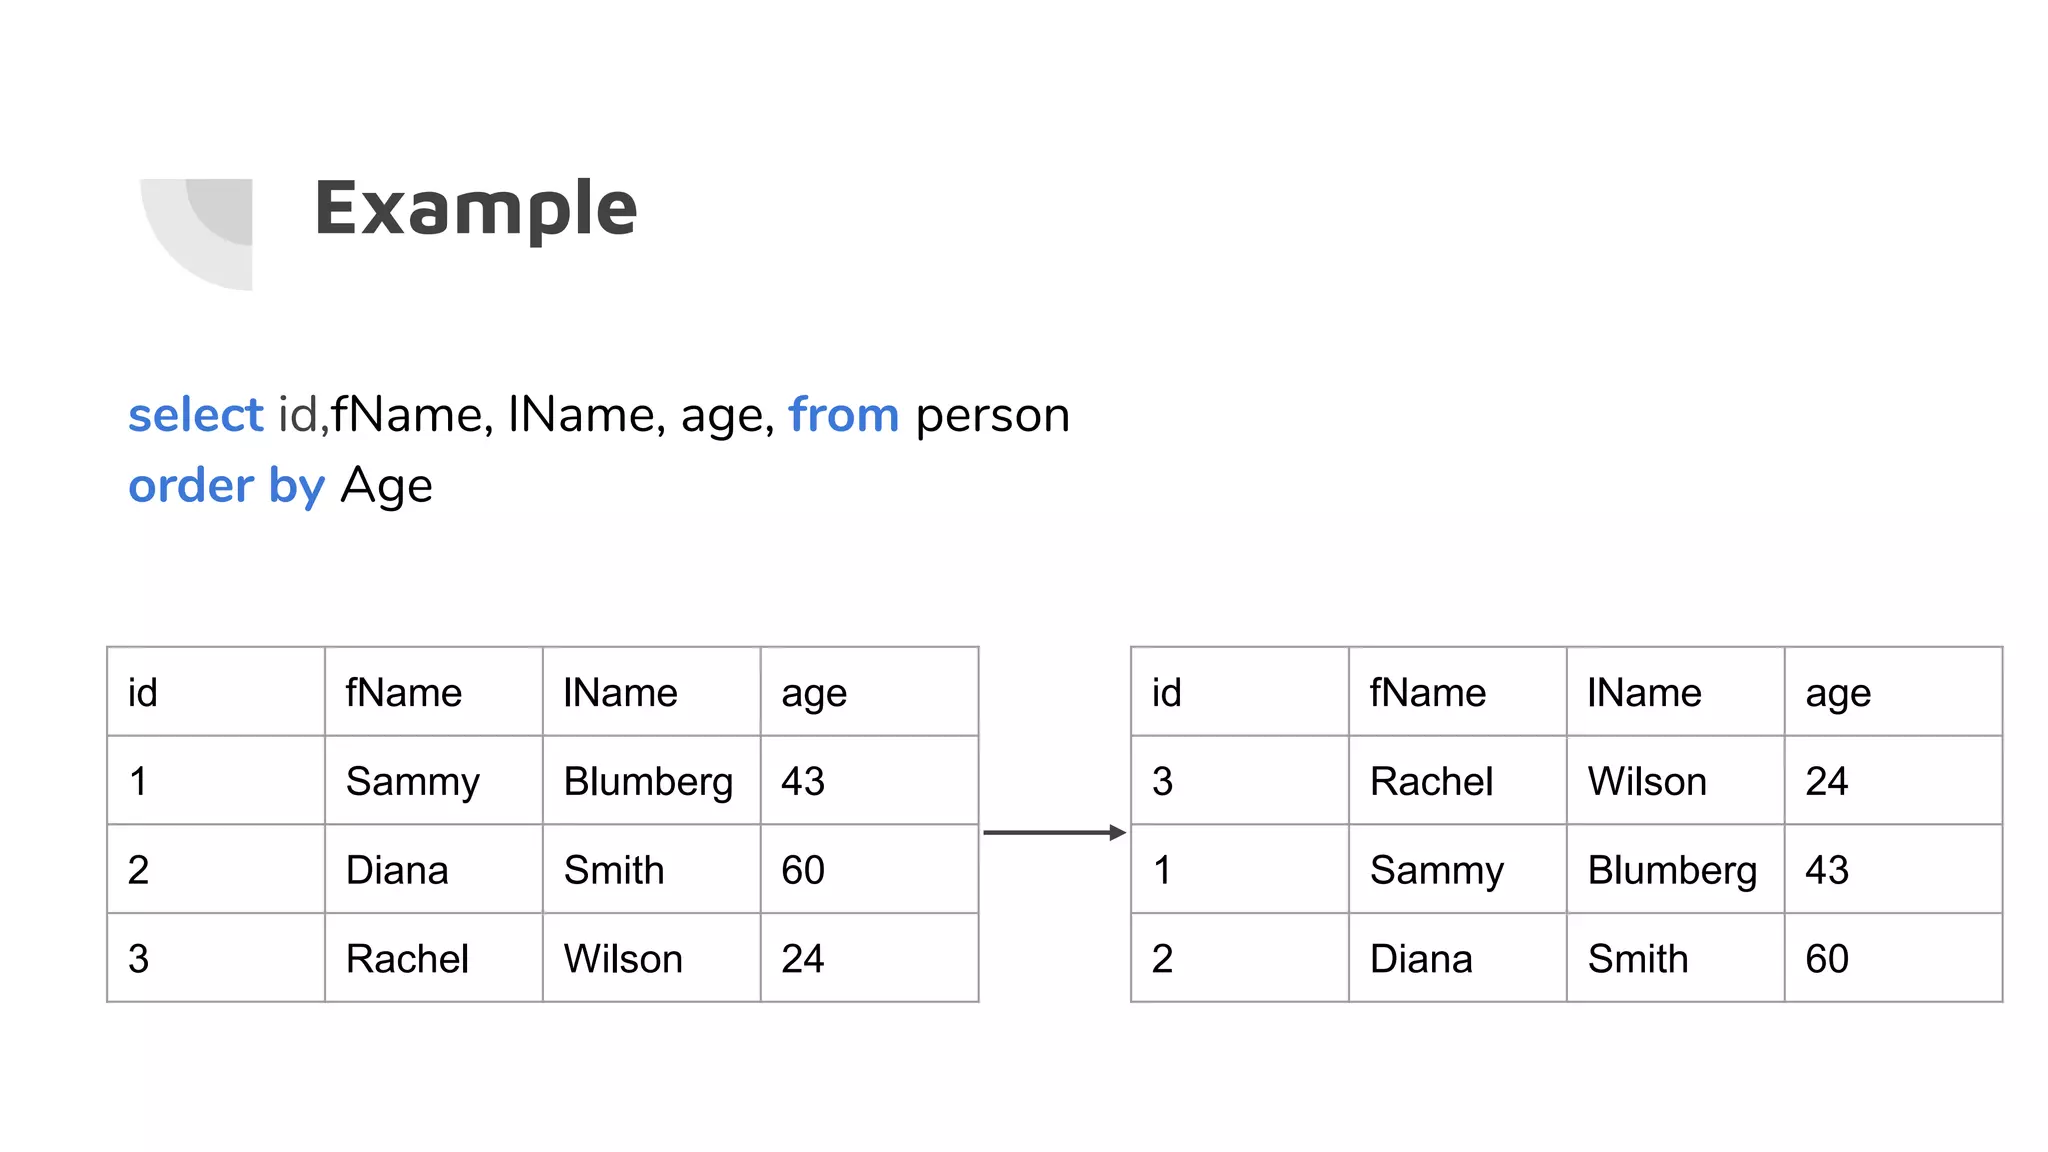The image size is (2048, 1152).
Task: Click "Blumberg" in the sorted result table
Action: [x=1672, y=870]
